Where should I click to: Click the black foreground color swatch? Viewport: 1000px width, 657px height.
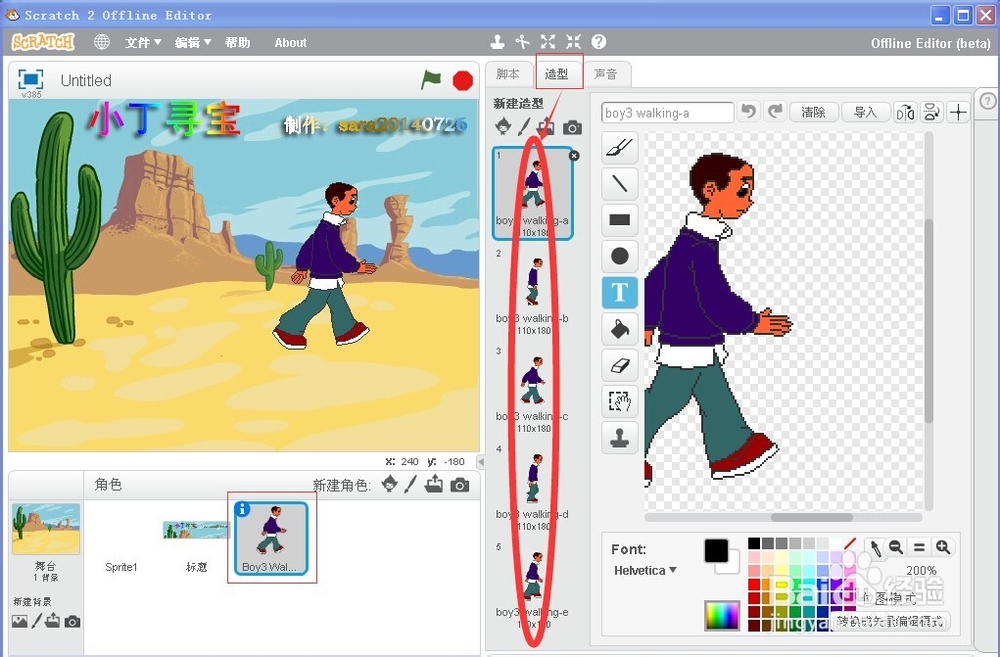[716, 550]
